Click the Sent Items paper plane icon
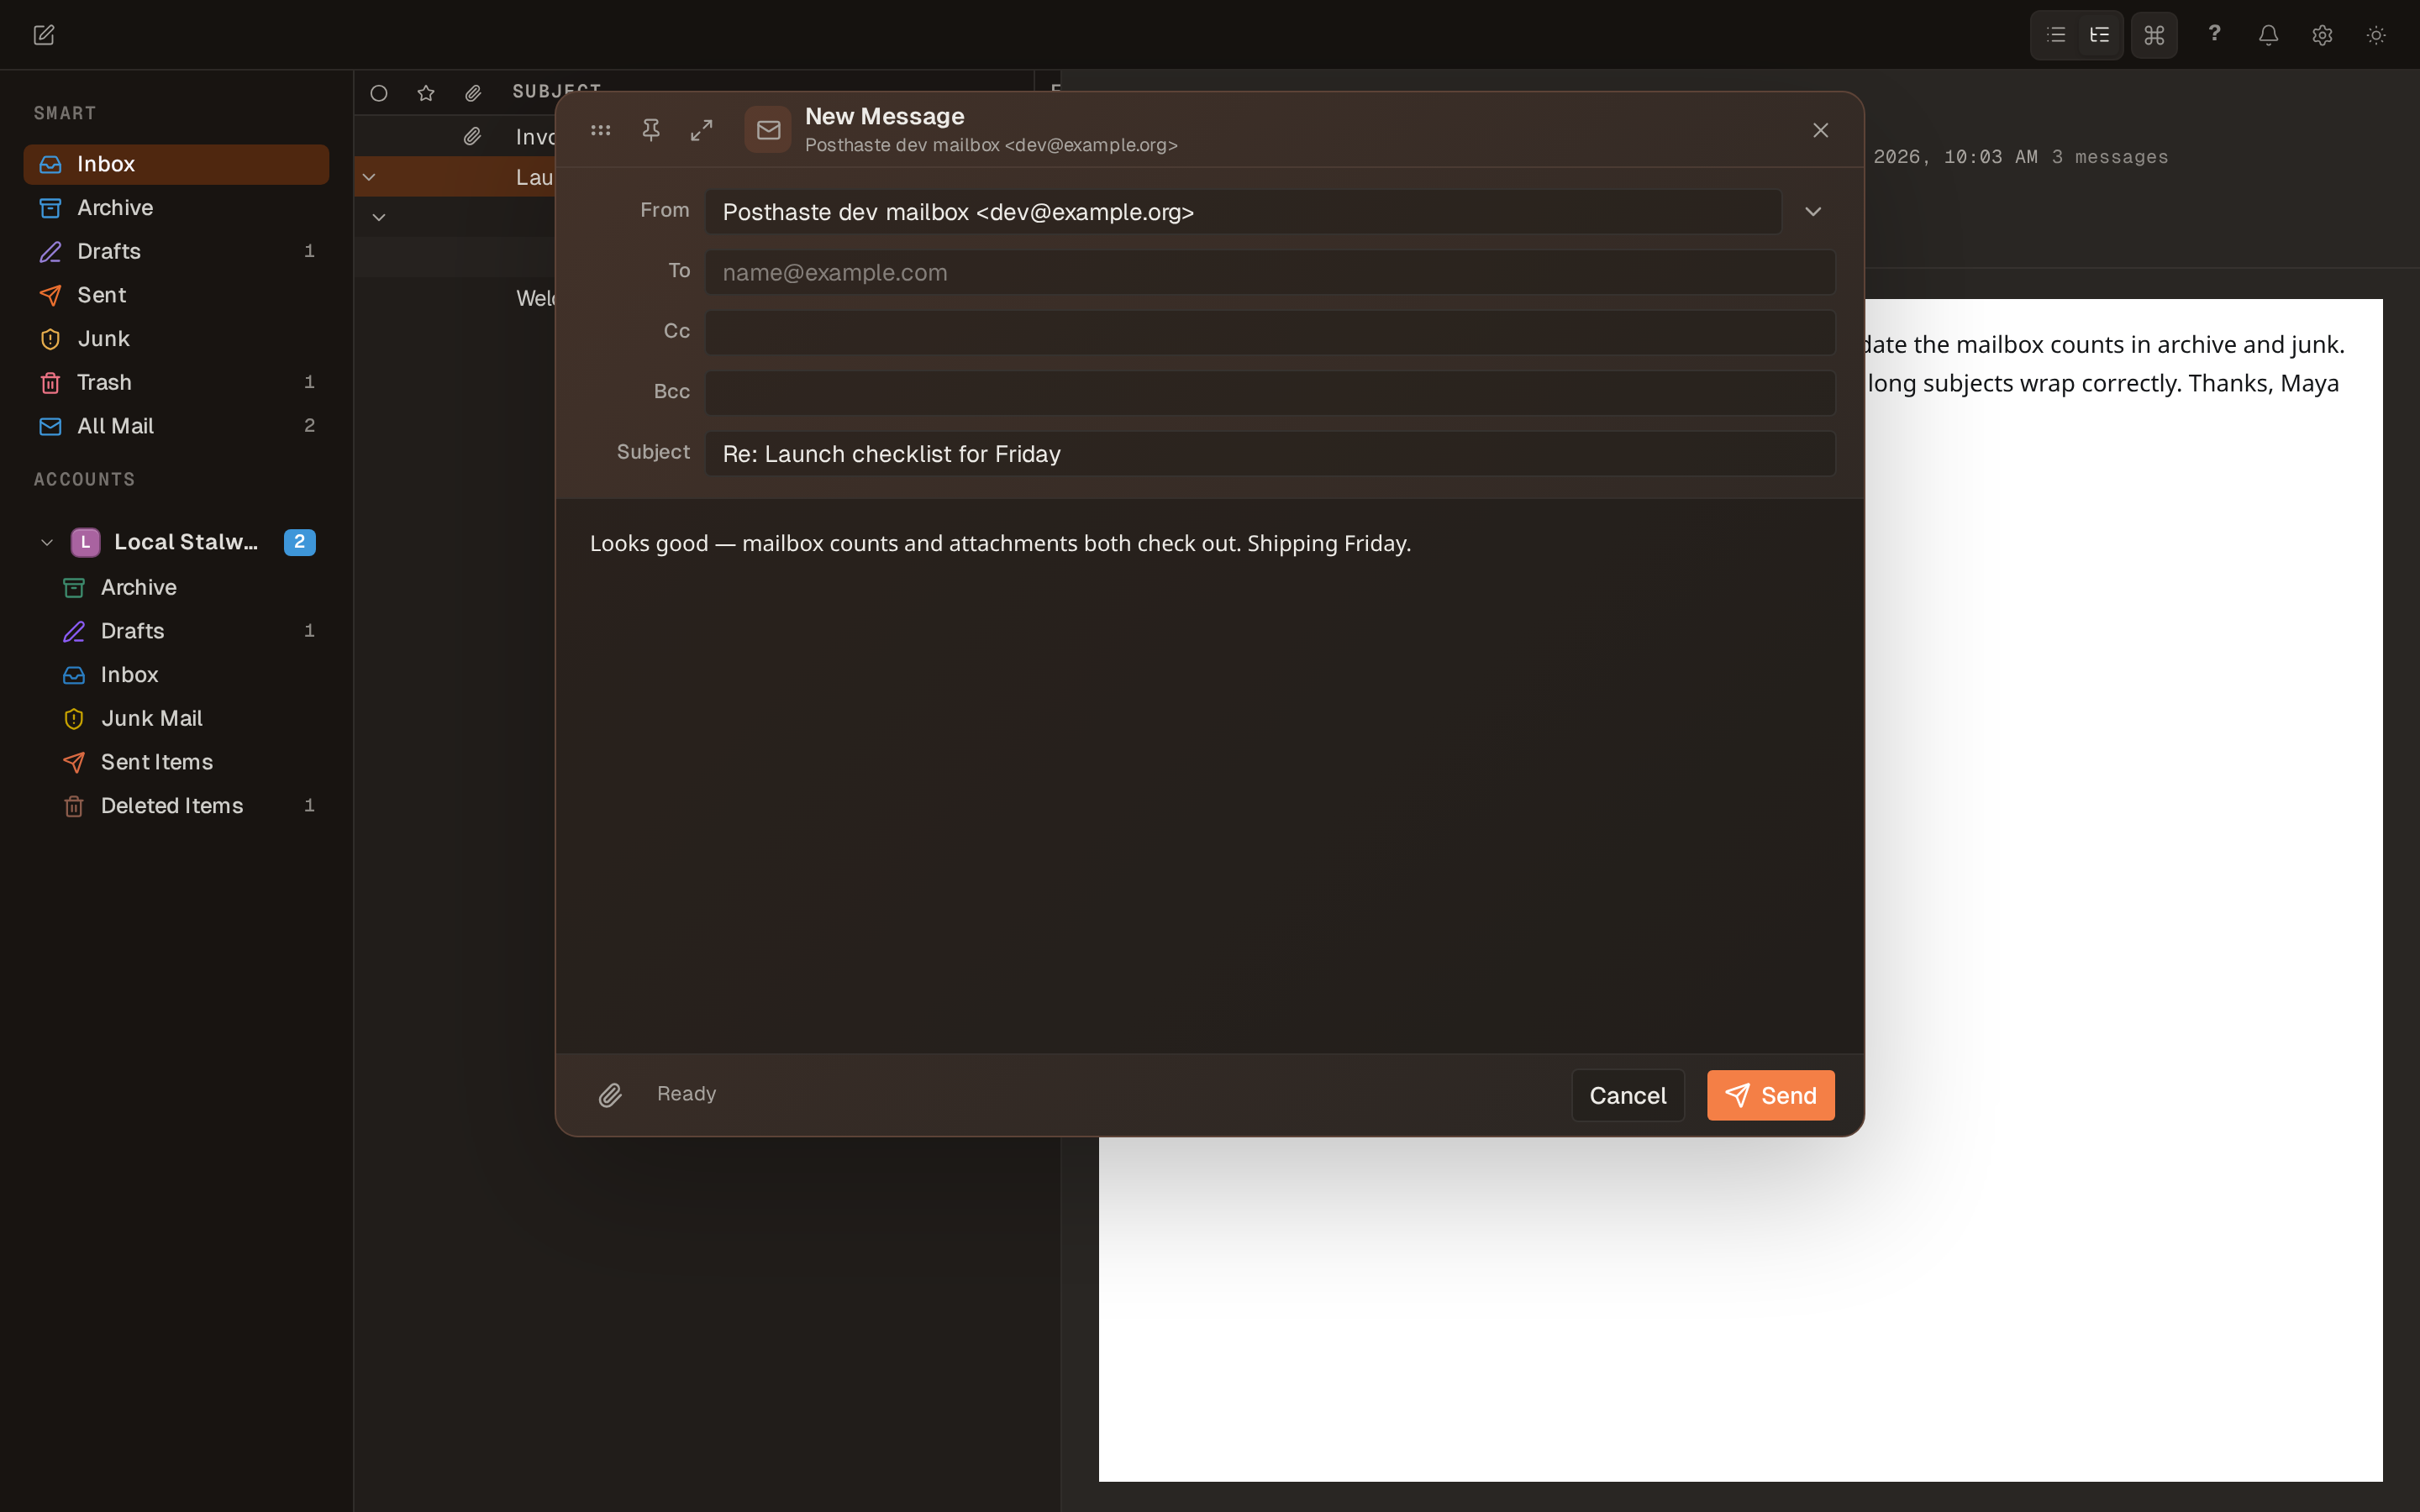 74,762
